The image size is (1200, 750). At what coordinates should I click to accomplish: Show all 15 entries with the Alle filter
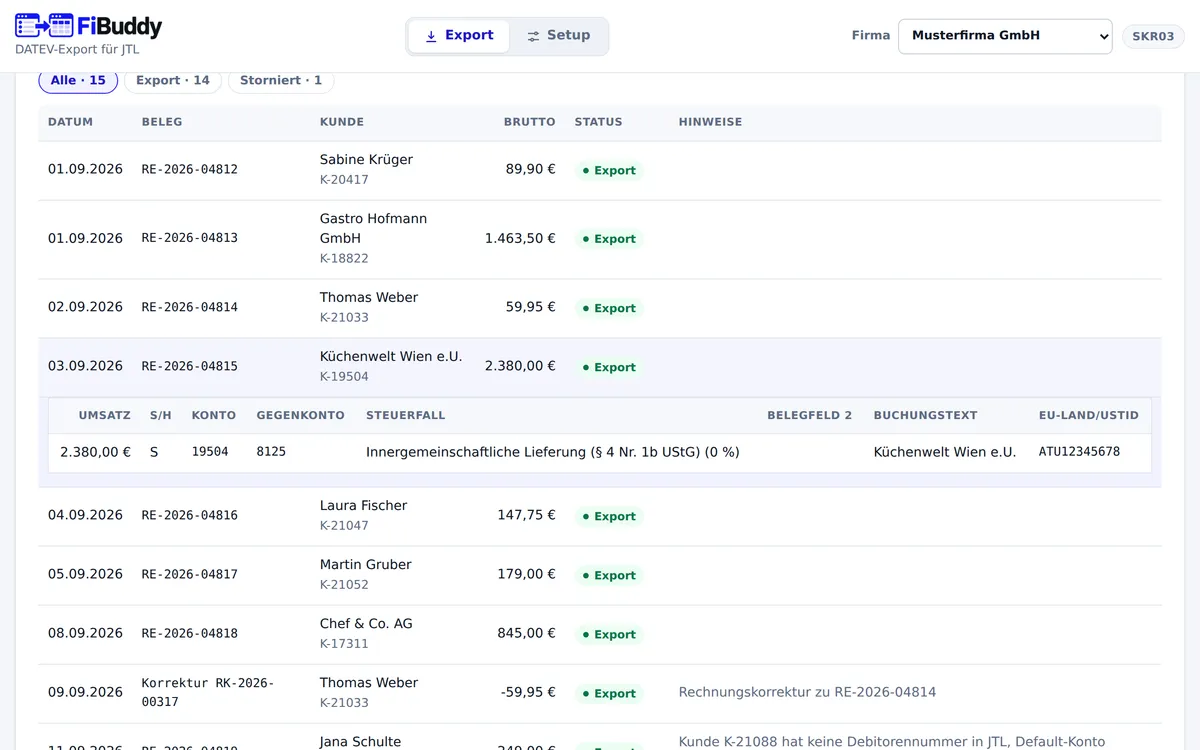pyautogui.click(x=78, y=80)
